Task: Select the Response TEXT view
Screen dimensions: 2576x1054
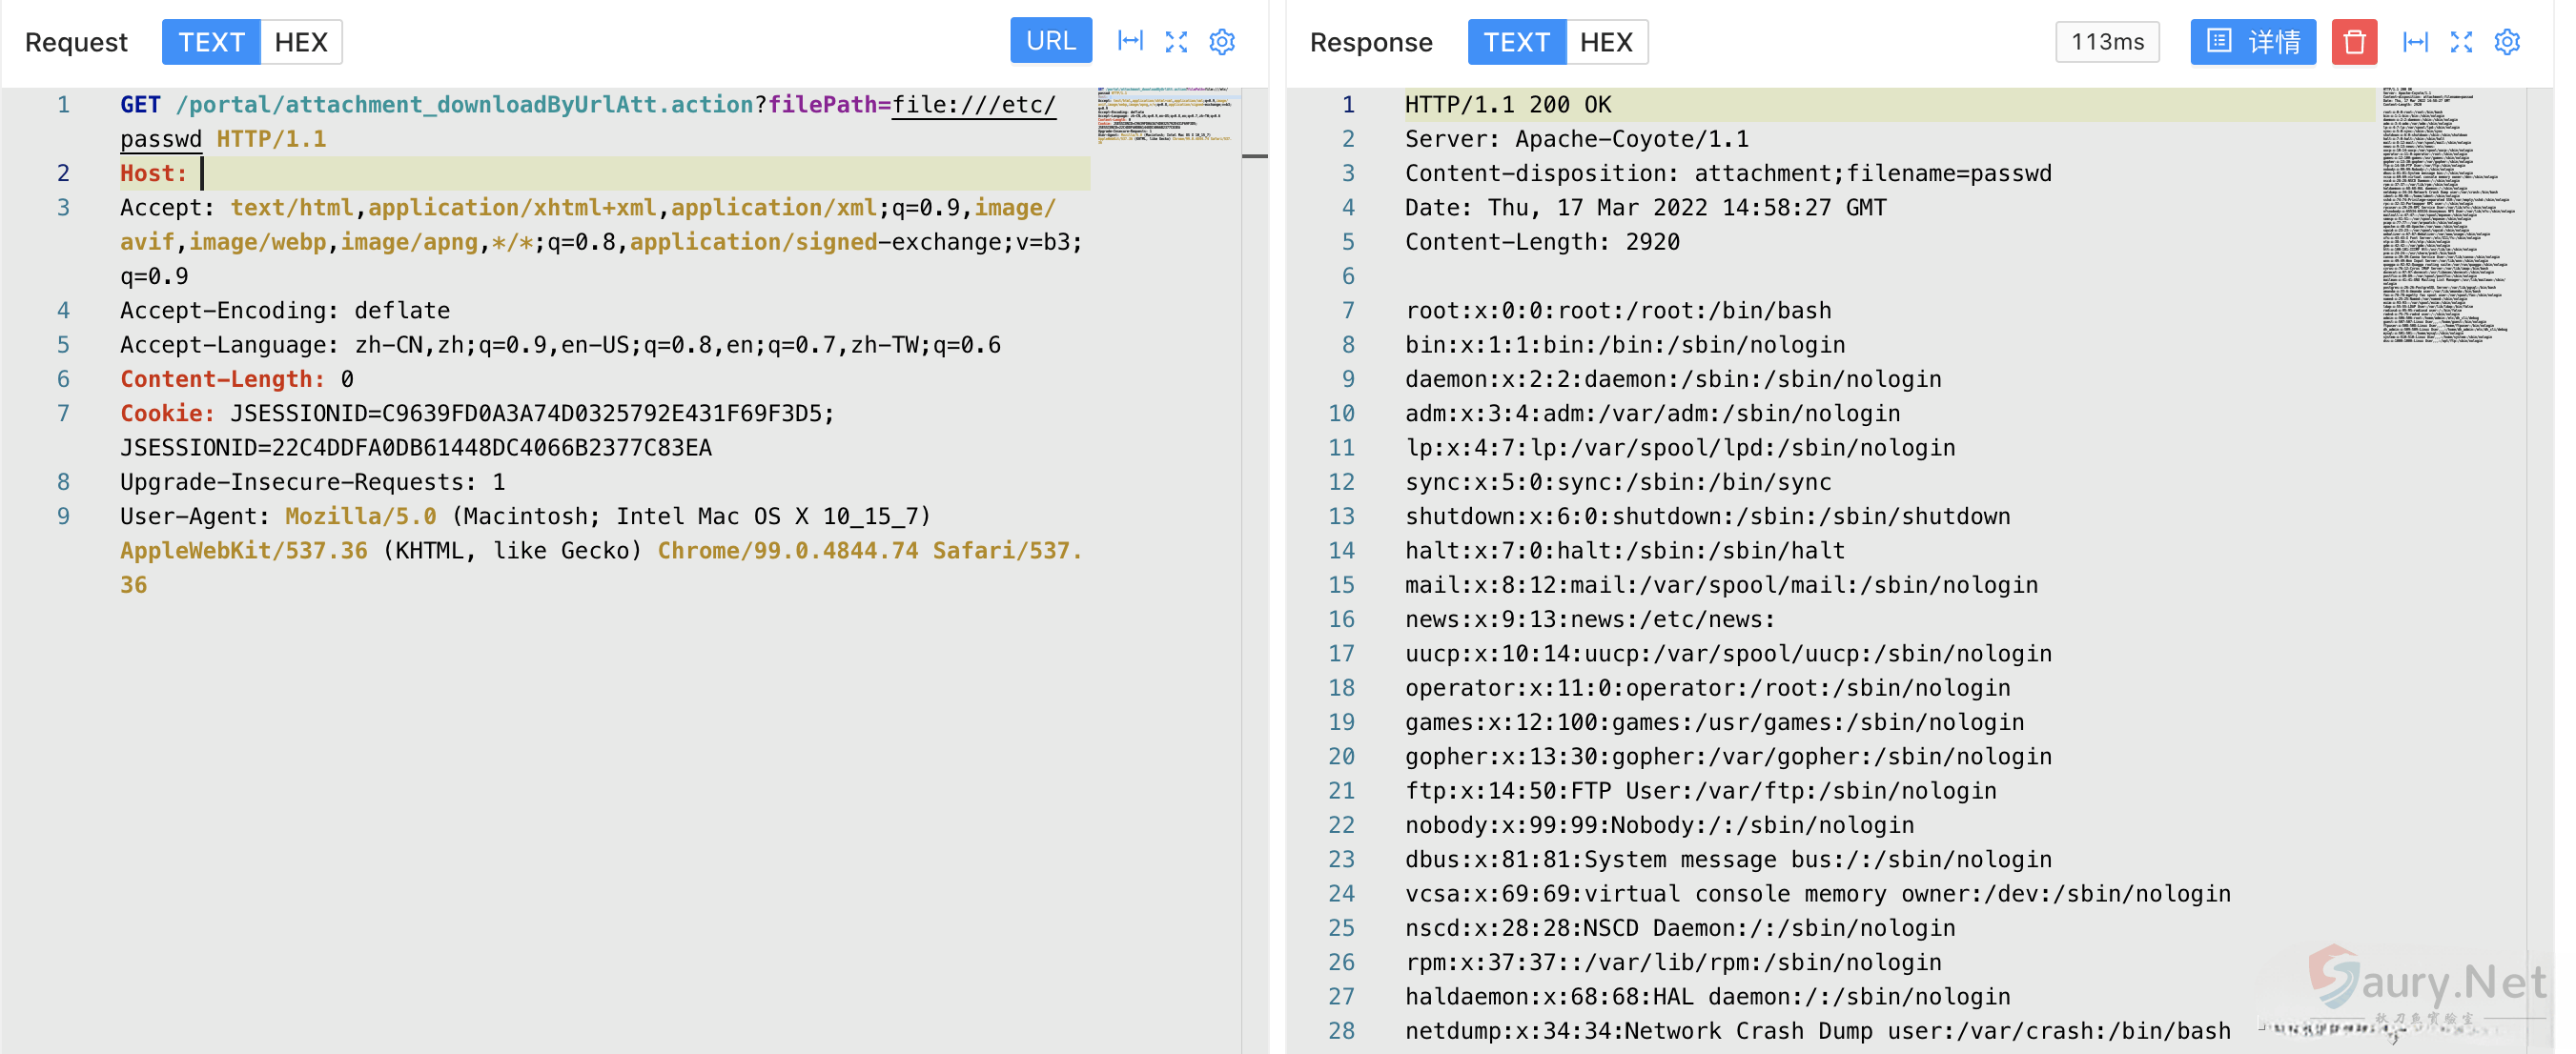Action: tap(1516, 42)
